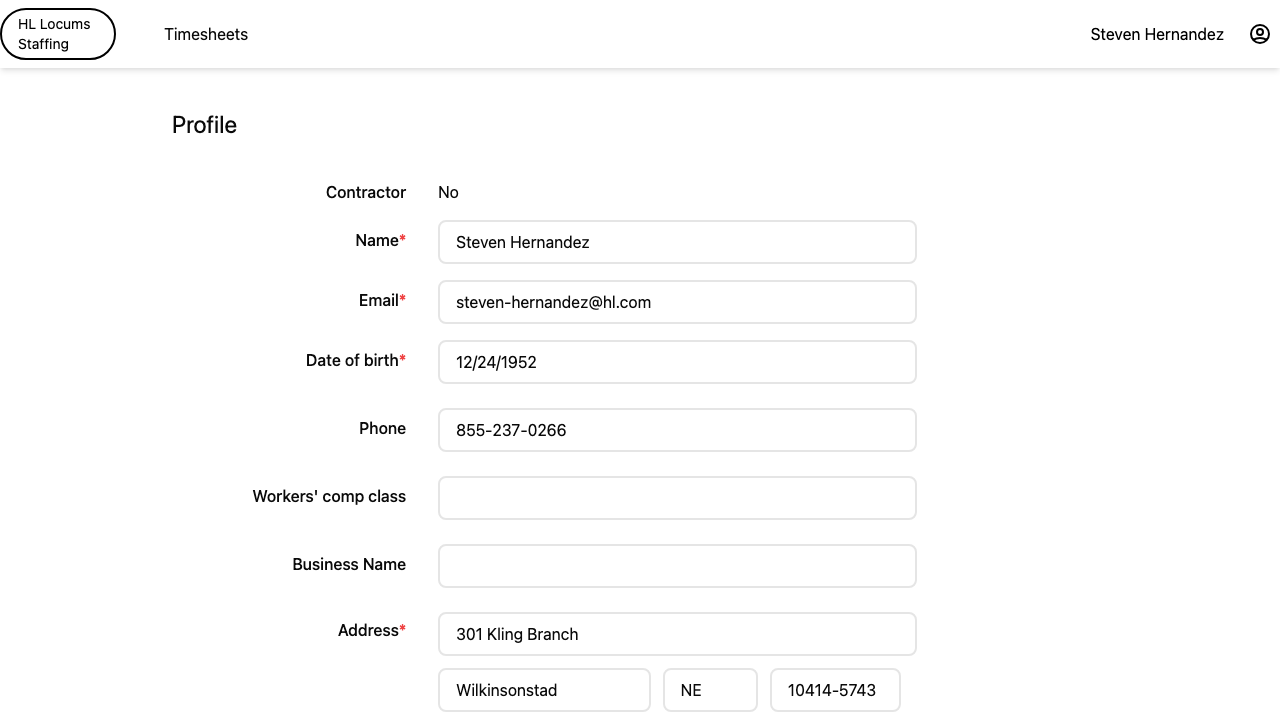Click the Date of birth label
Viewport: 1280px width, 720px height.
(x=356, y=360)
